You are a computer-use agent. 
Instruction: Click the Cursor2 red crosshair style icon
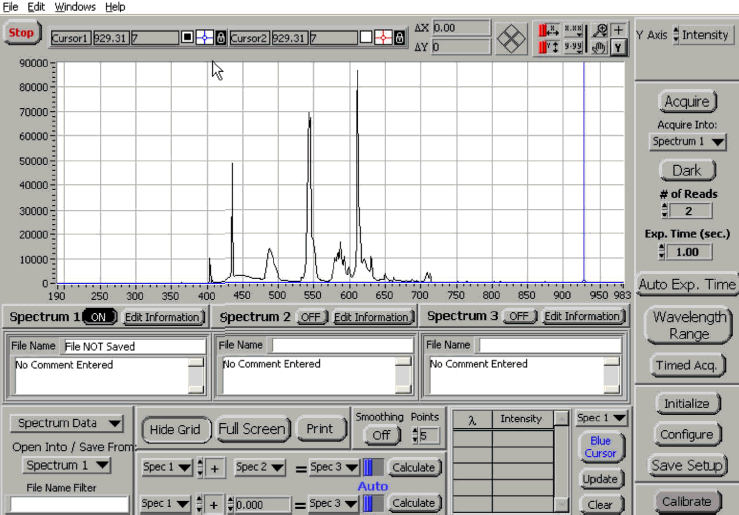click(383, 38)
